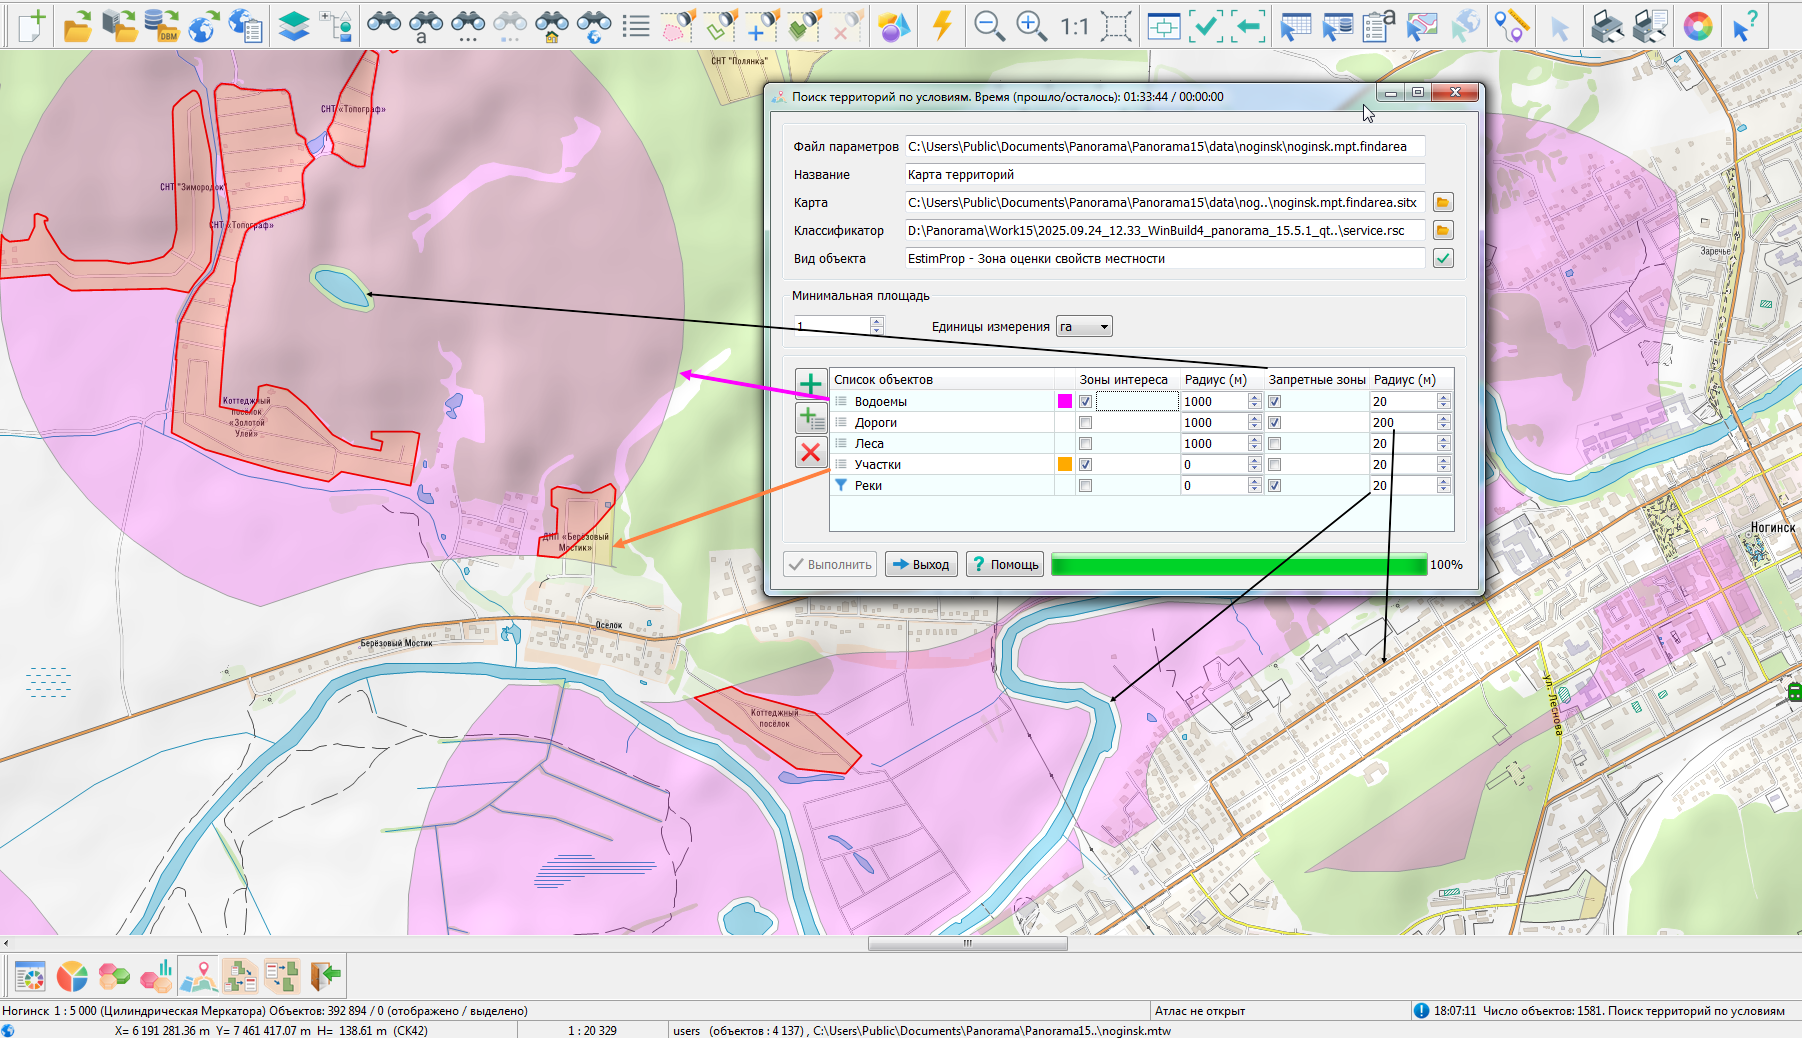Browse for the Карта file path

(1442, 203)
